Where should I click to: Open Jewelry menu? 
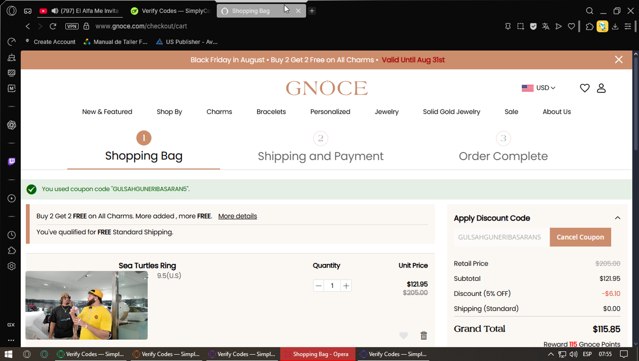pyautogui.click(x=386, y=112)
